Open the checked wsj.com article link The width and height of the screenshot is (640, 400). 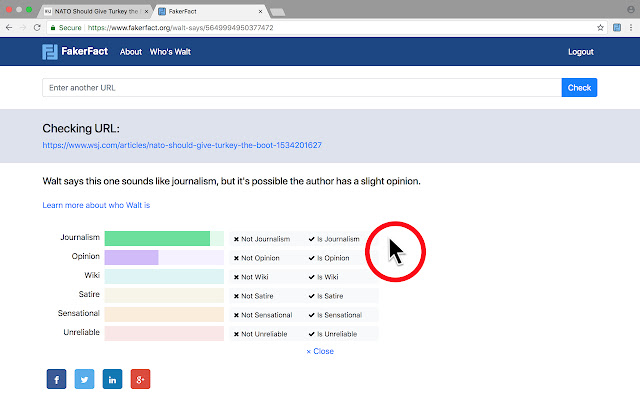(182, 145)
